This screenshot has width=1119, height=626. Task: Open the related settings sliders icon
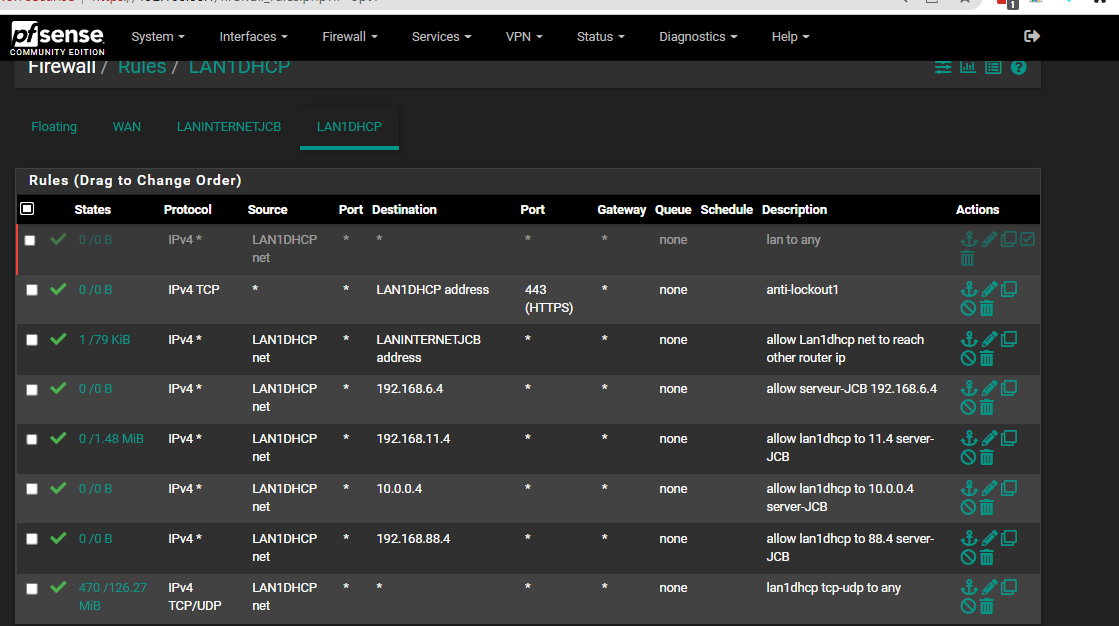tap(943, 67)
